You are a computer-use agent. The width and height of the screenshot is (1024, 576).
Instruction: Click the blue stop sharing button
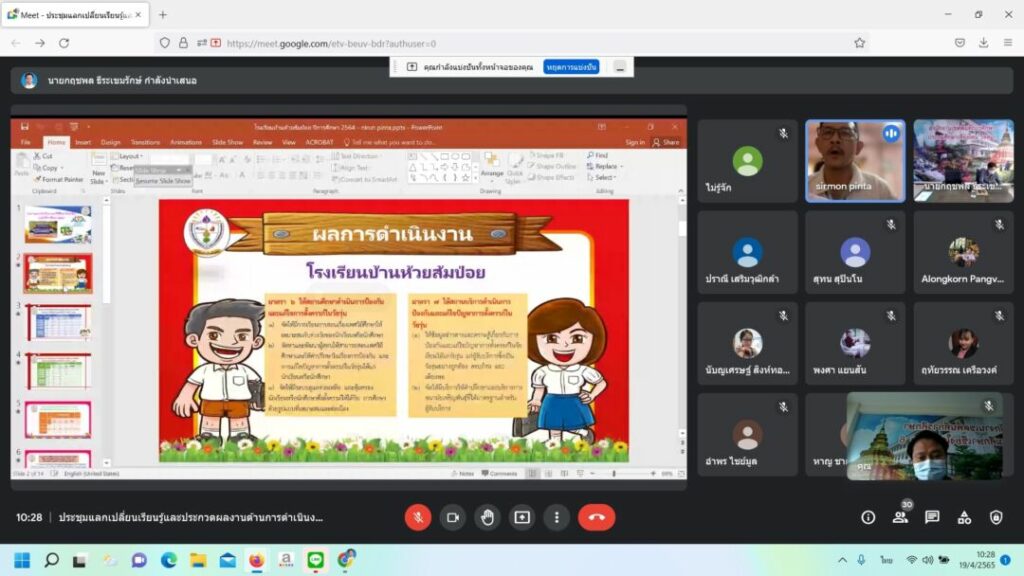571,67
